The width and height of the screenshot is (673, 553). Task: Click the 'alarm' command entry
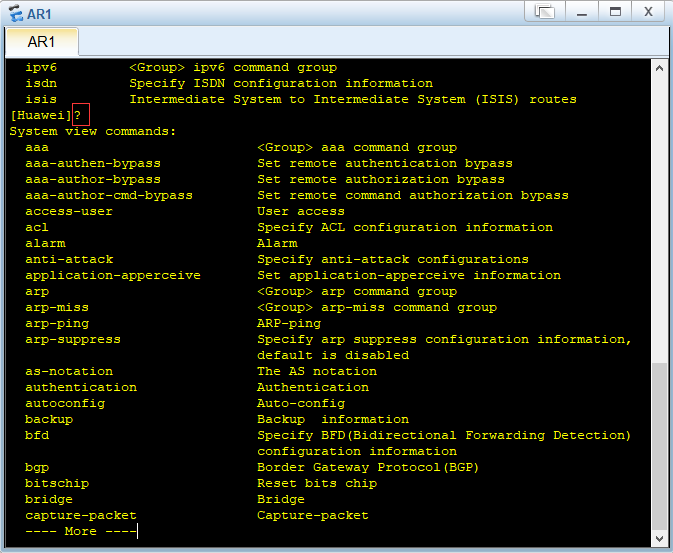pyautogui.click(x=45, y=243)
